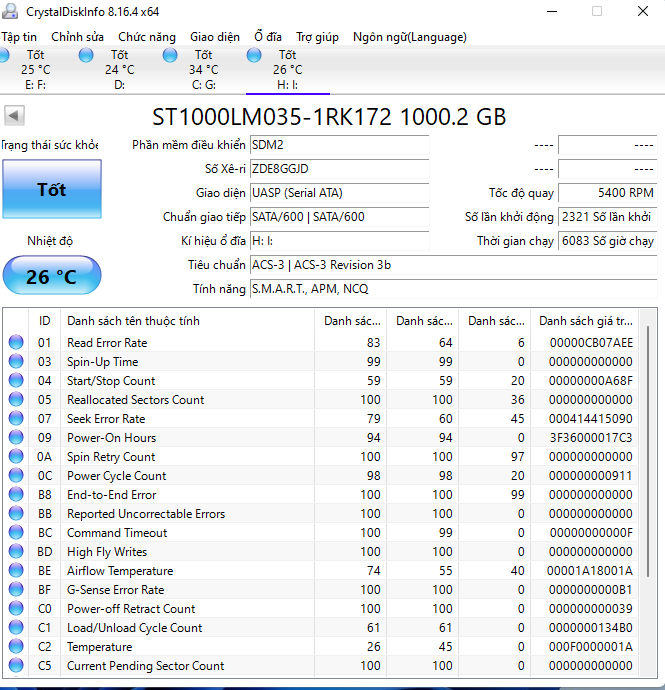
Task: Select the C: G: disk at 34 °C
Action: [x=203, y=70]
